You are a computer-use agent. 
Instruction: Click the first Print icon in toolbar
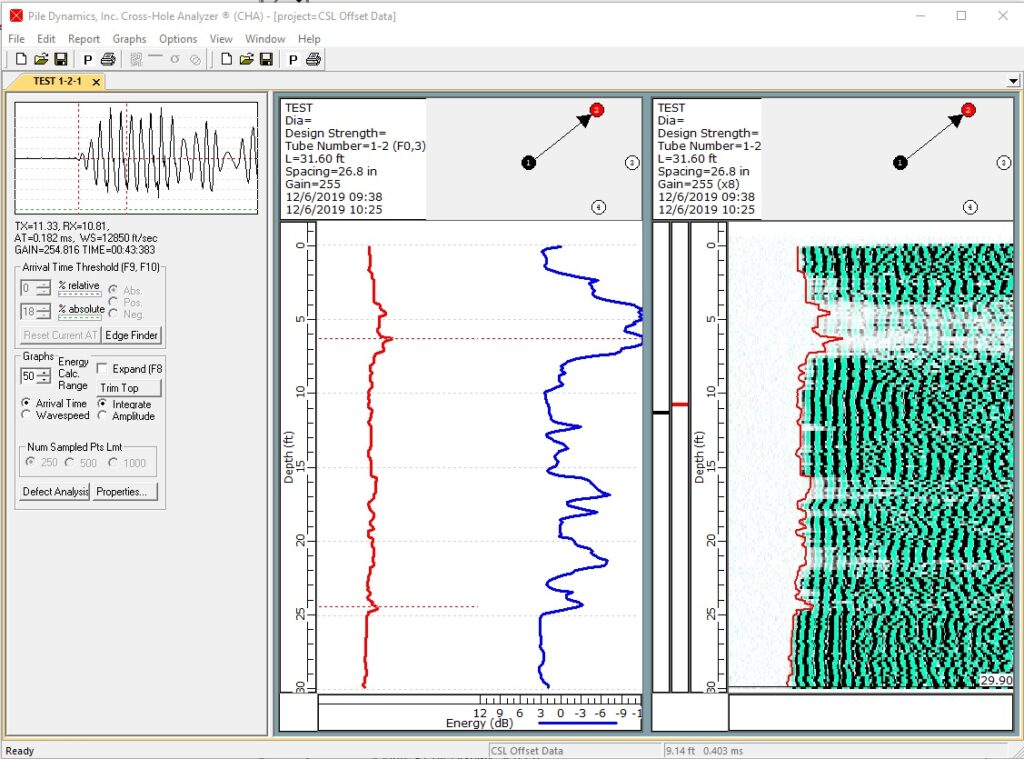pyautogui.click(x=108, y=59)
